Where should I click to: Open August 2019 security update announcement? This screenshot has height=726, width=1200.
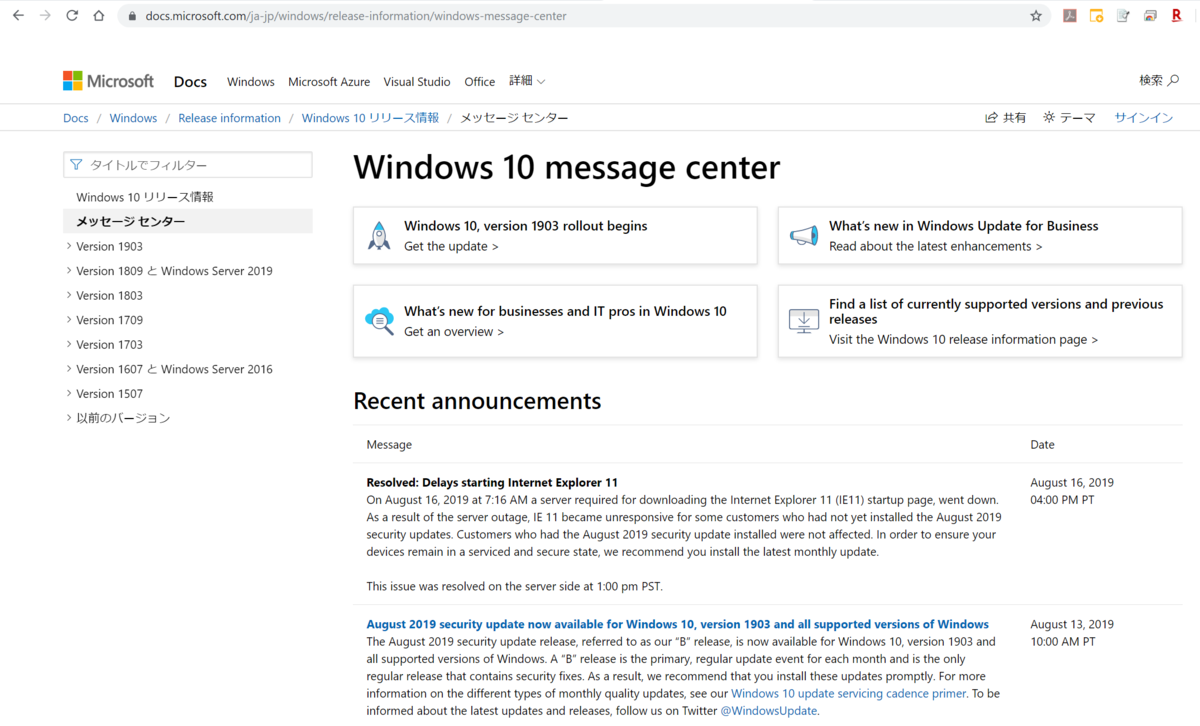click(677, 624)
